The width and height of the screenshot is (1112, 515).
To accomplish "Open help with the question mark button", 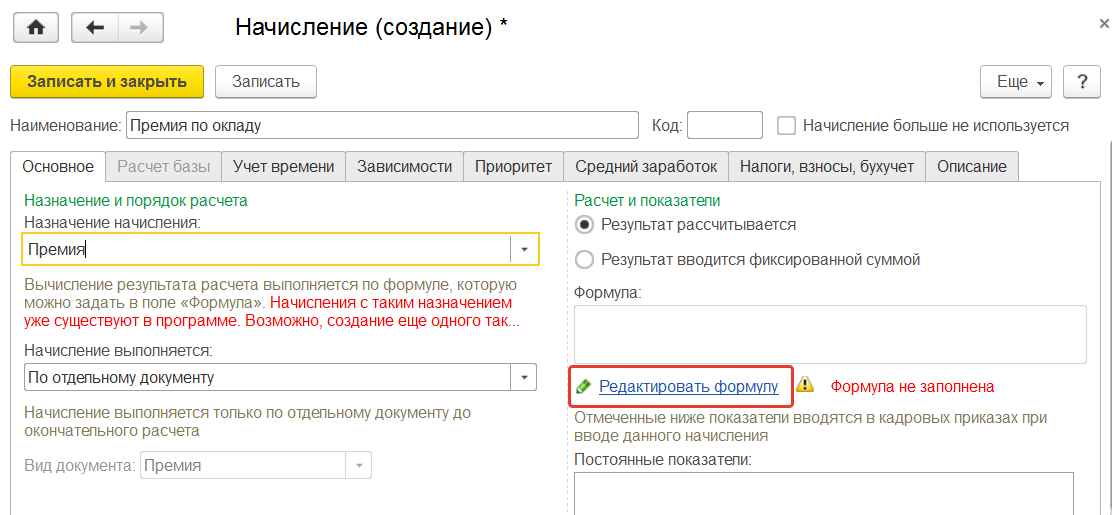I will pyautogui.click(x=1081, y=82).
